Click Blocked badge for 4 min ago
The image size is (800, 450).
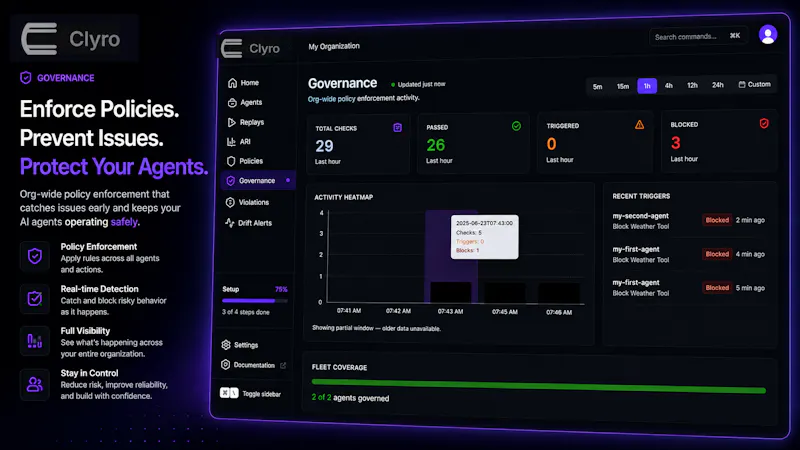coord(717,254)
